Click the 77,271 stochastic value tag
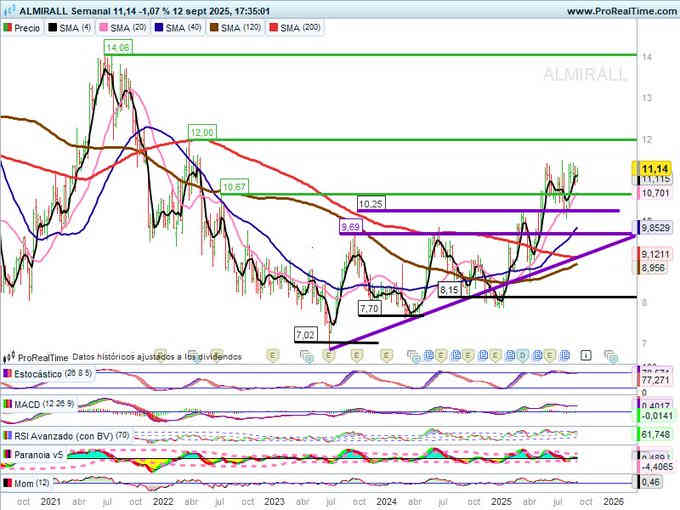680x510 pixels. (654, 380)
